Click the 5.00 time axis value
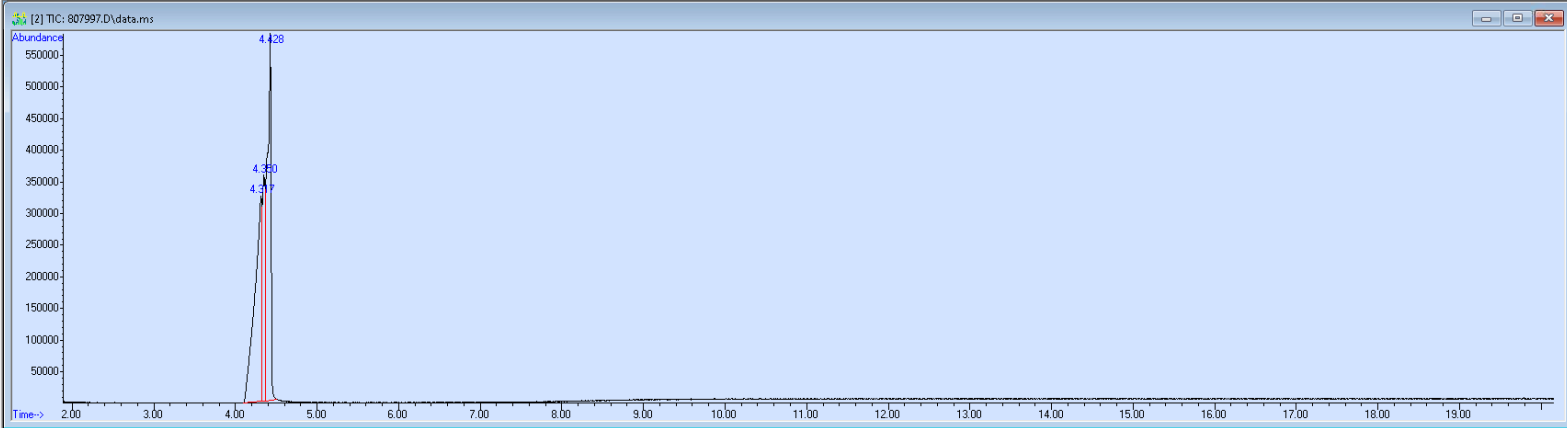Screen dimensions: 1567x428 pos(316,413)
